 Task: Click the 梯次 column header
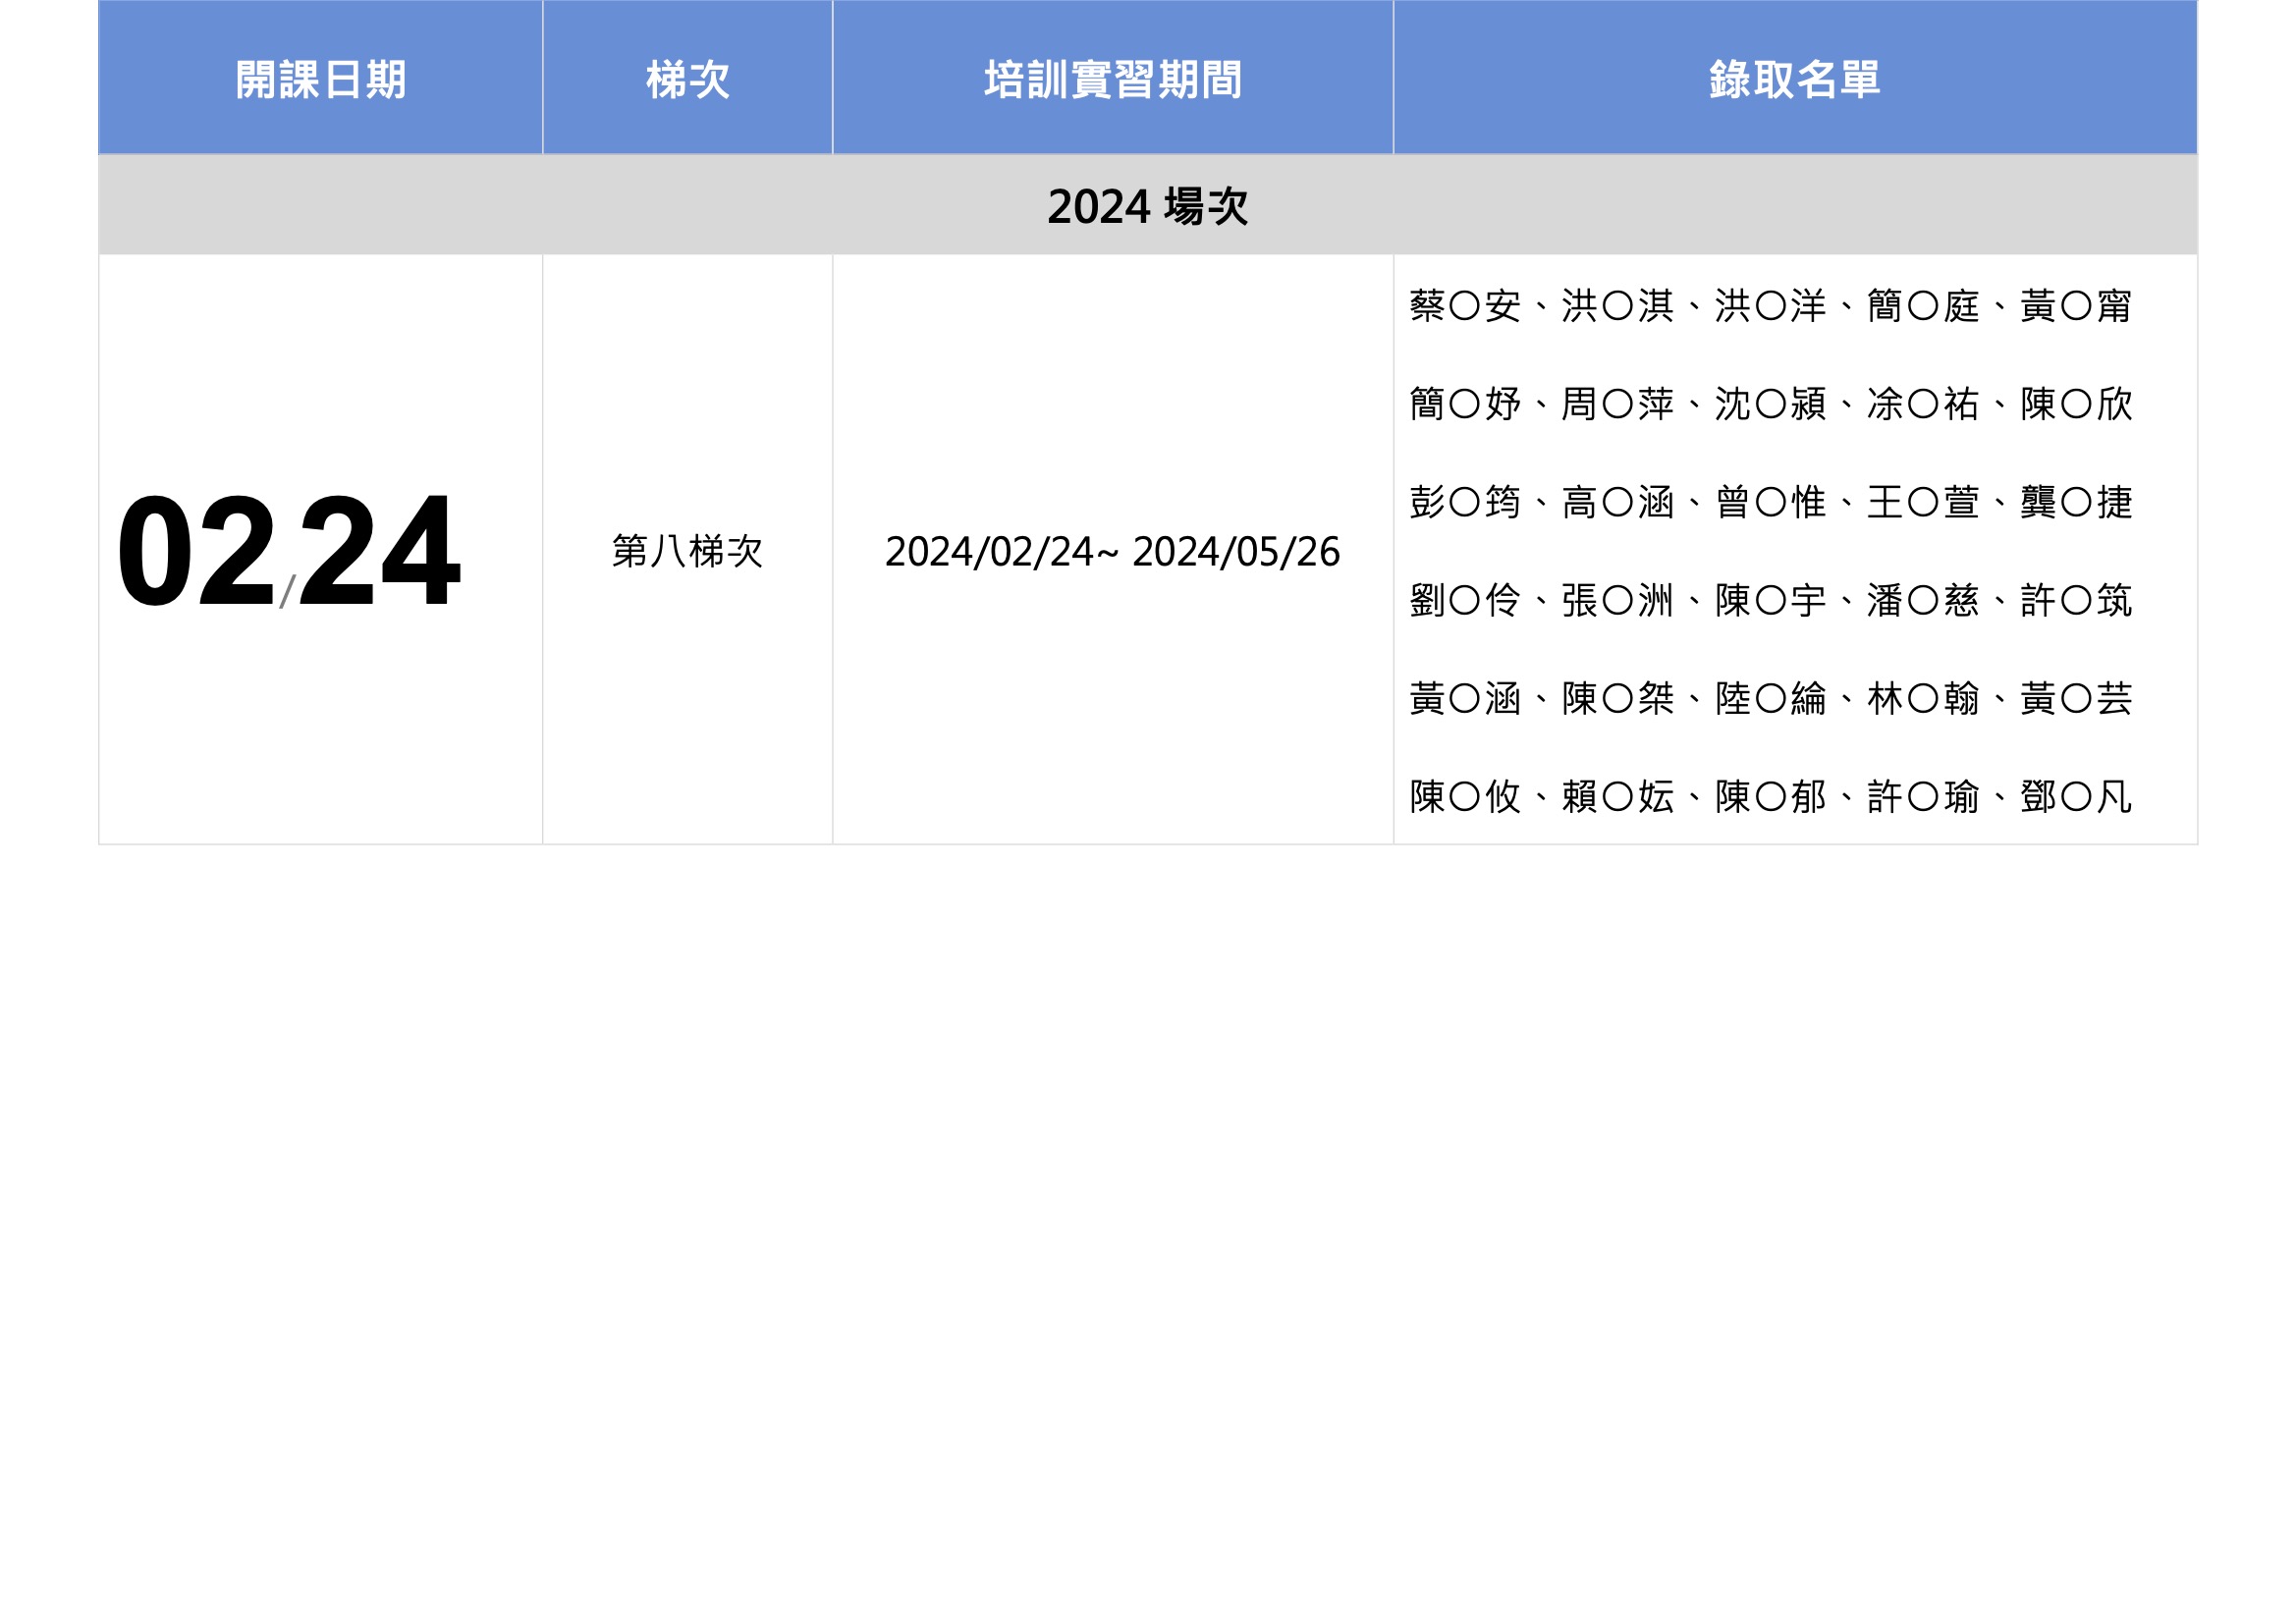687,79
